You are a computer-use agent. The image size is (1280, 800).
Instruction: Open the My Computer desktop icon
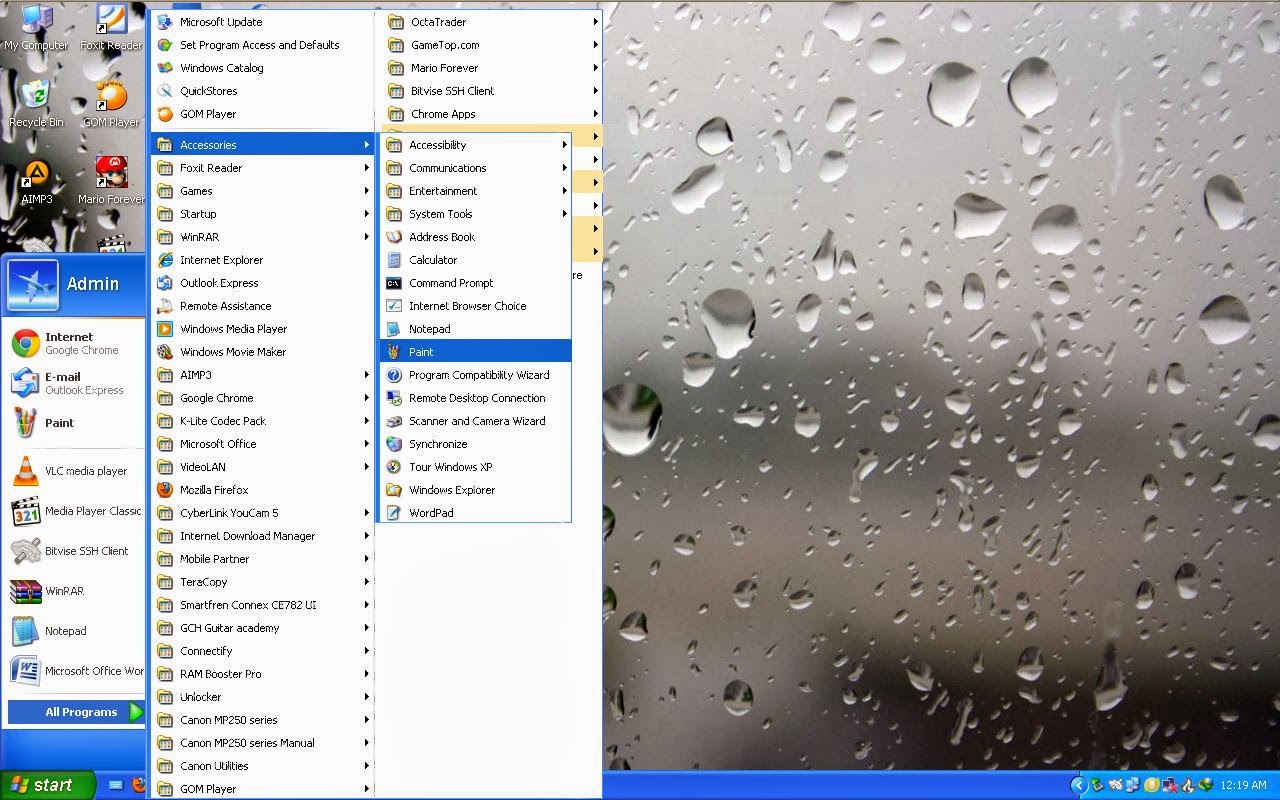point(36,27)
